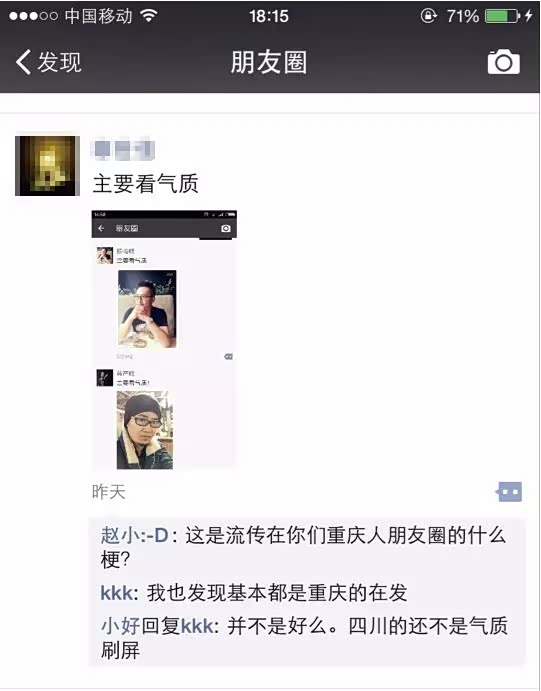This screenshot has height=691, width=541.
Task: Open commenter 小好 profile
Action: tap(120, 626)
